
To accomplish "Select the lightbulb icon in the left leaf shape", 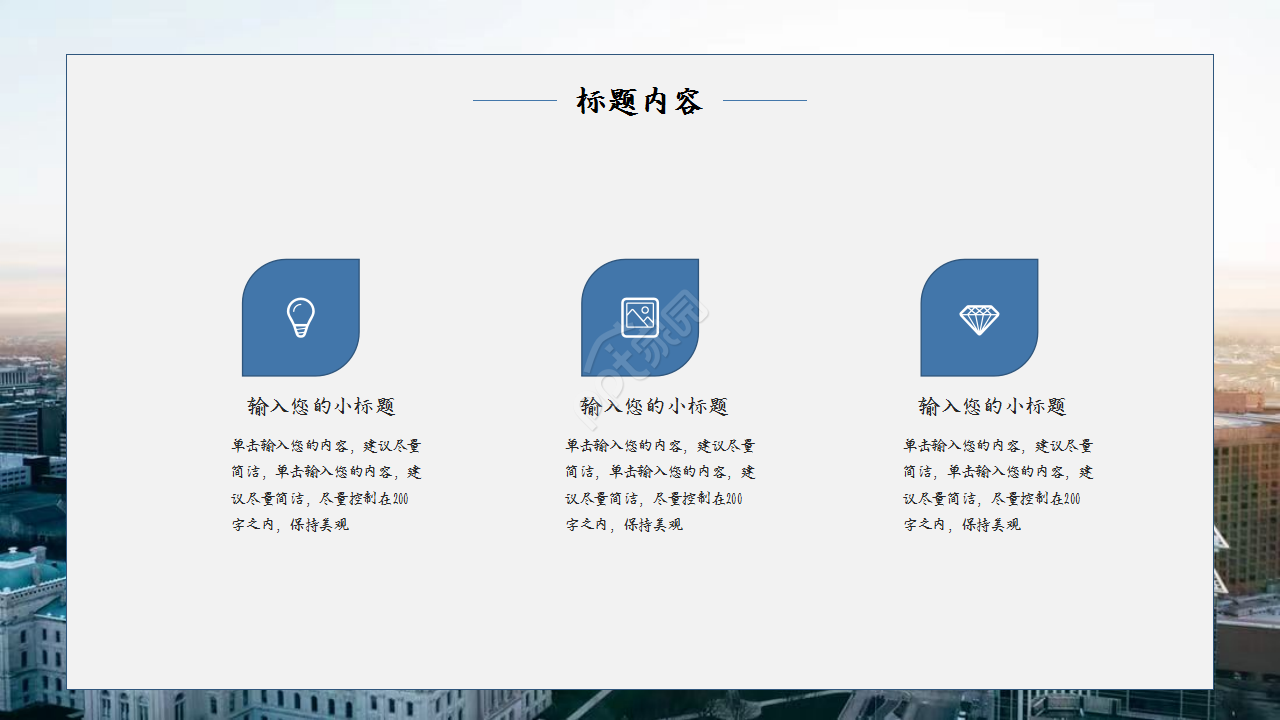I will click(300, 317).
